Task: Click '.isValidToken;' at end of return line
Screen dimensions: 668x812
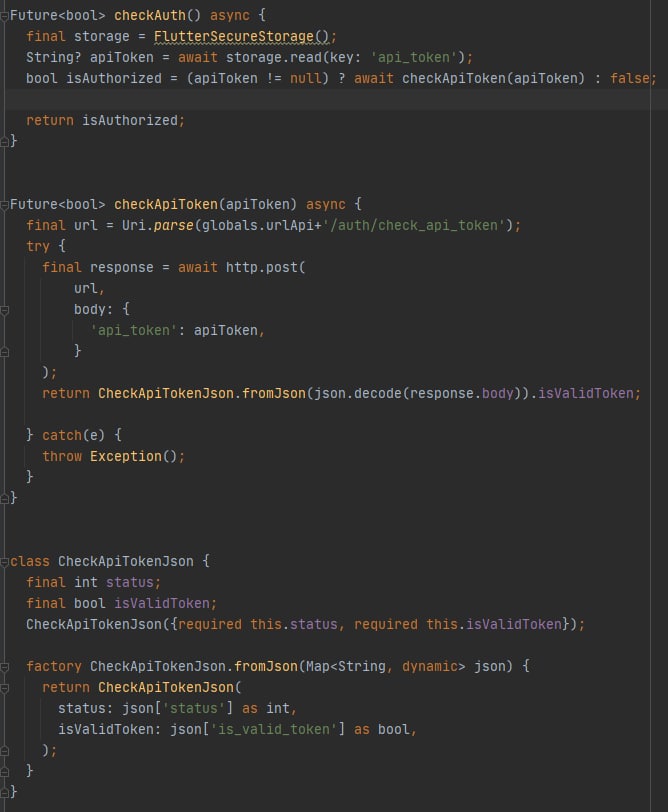Action: pyautogui.click(x=586, y=394)
